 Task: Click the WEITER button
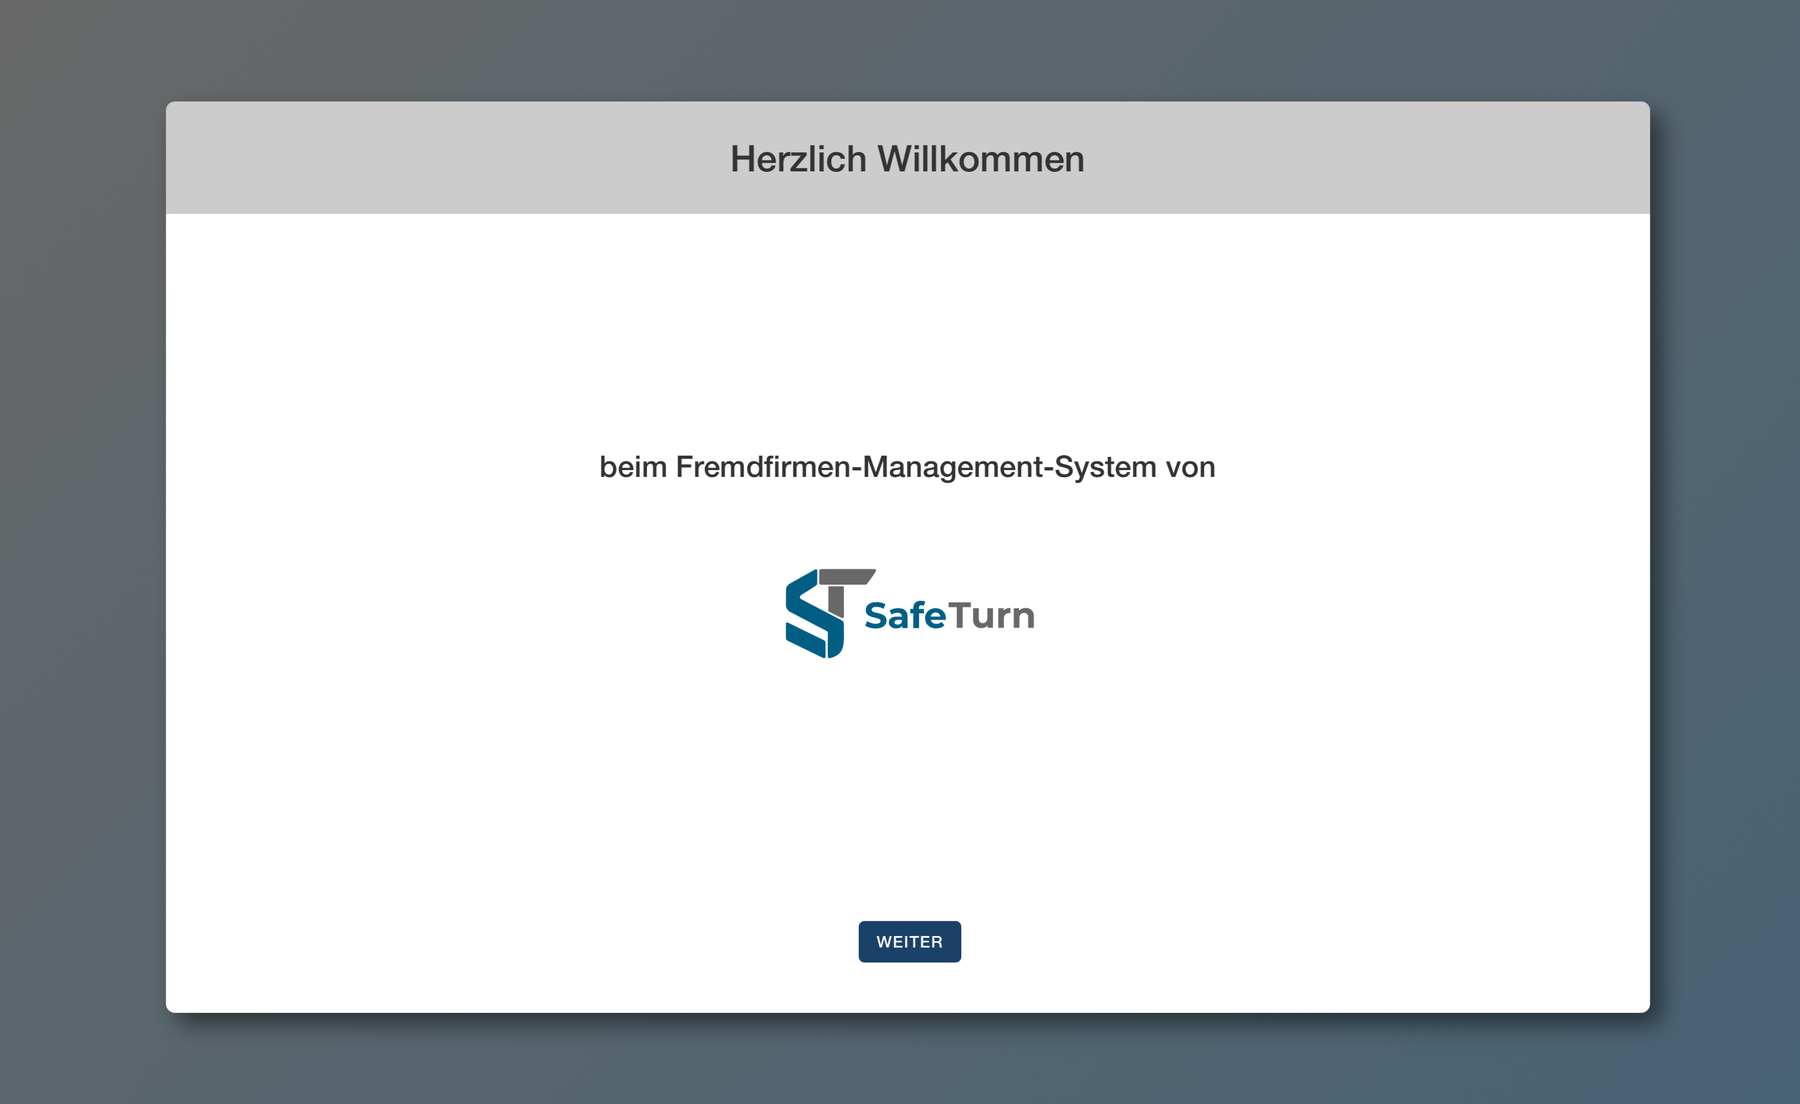(x=909, y=941)
